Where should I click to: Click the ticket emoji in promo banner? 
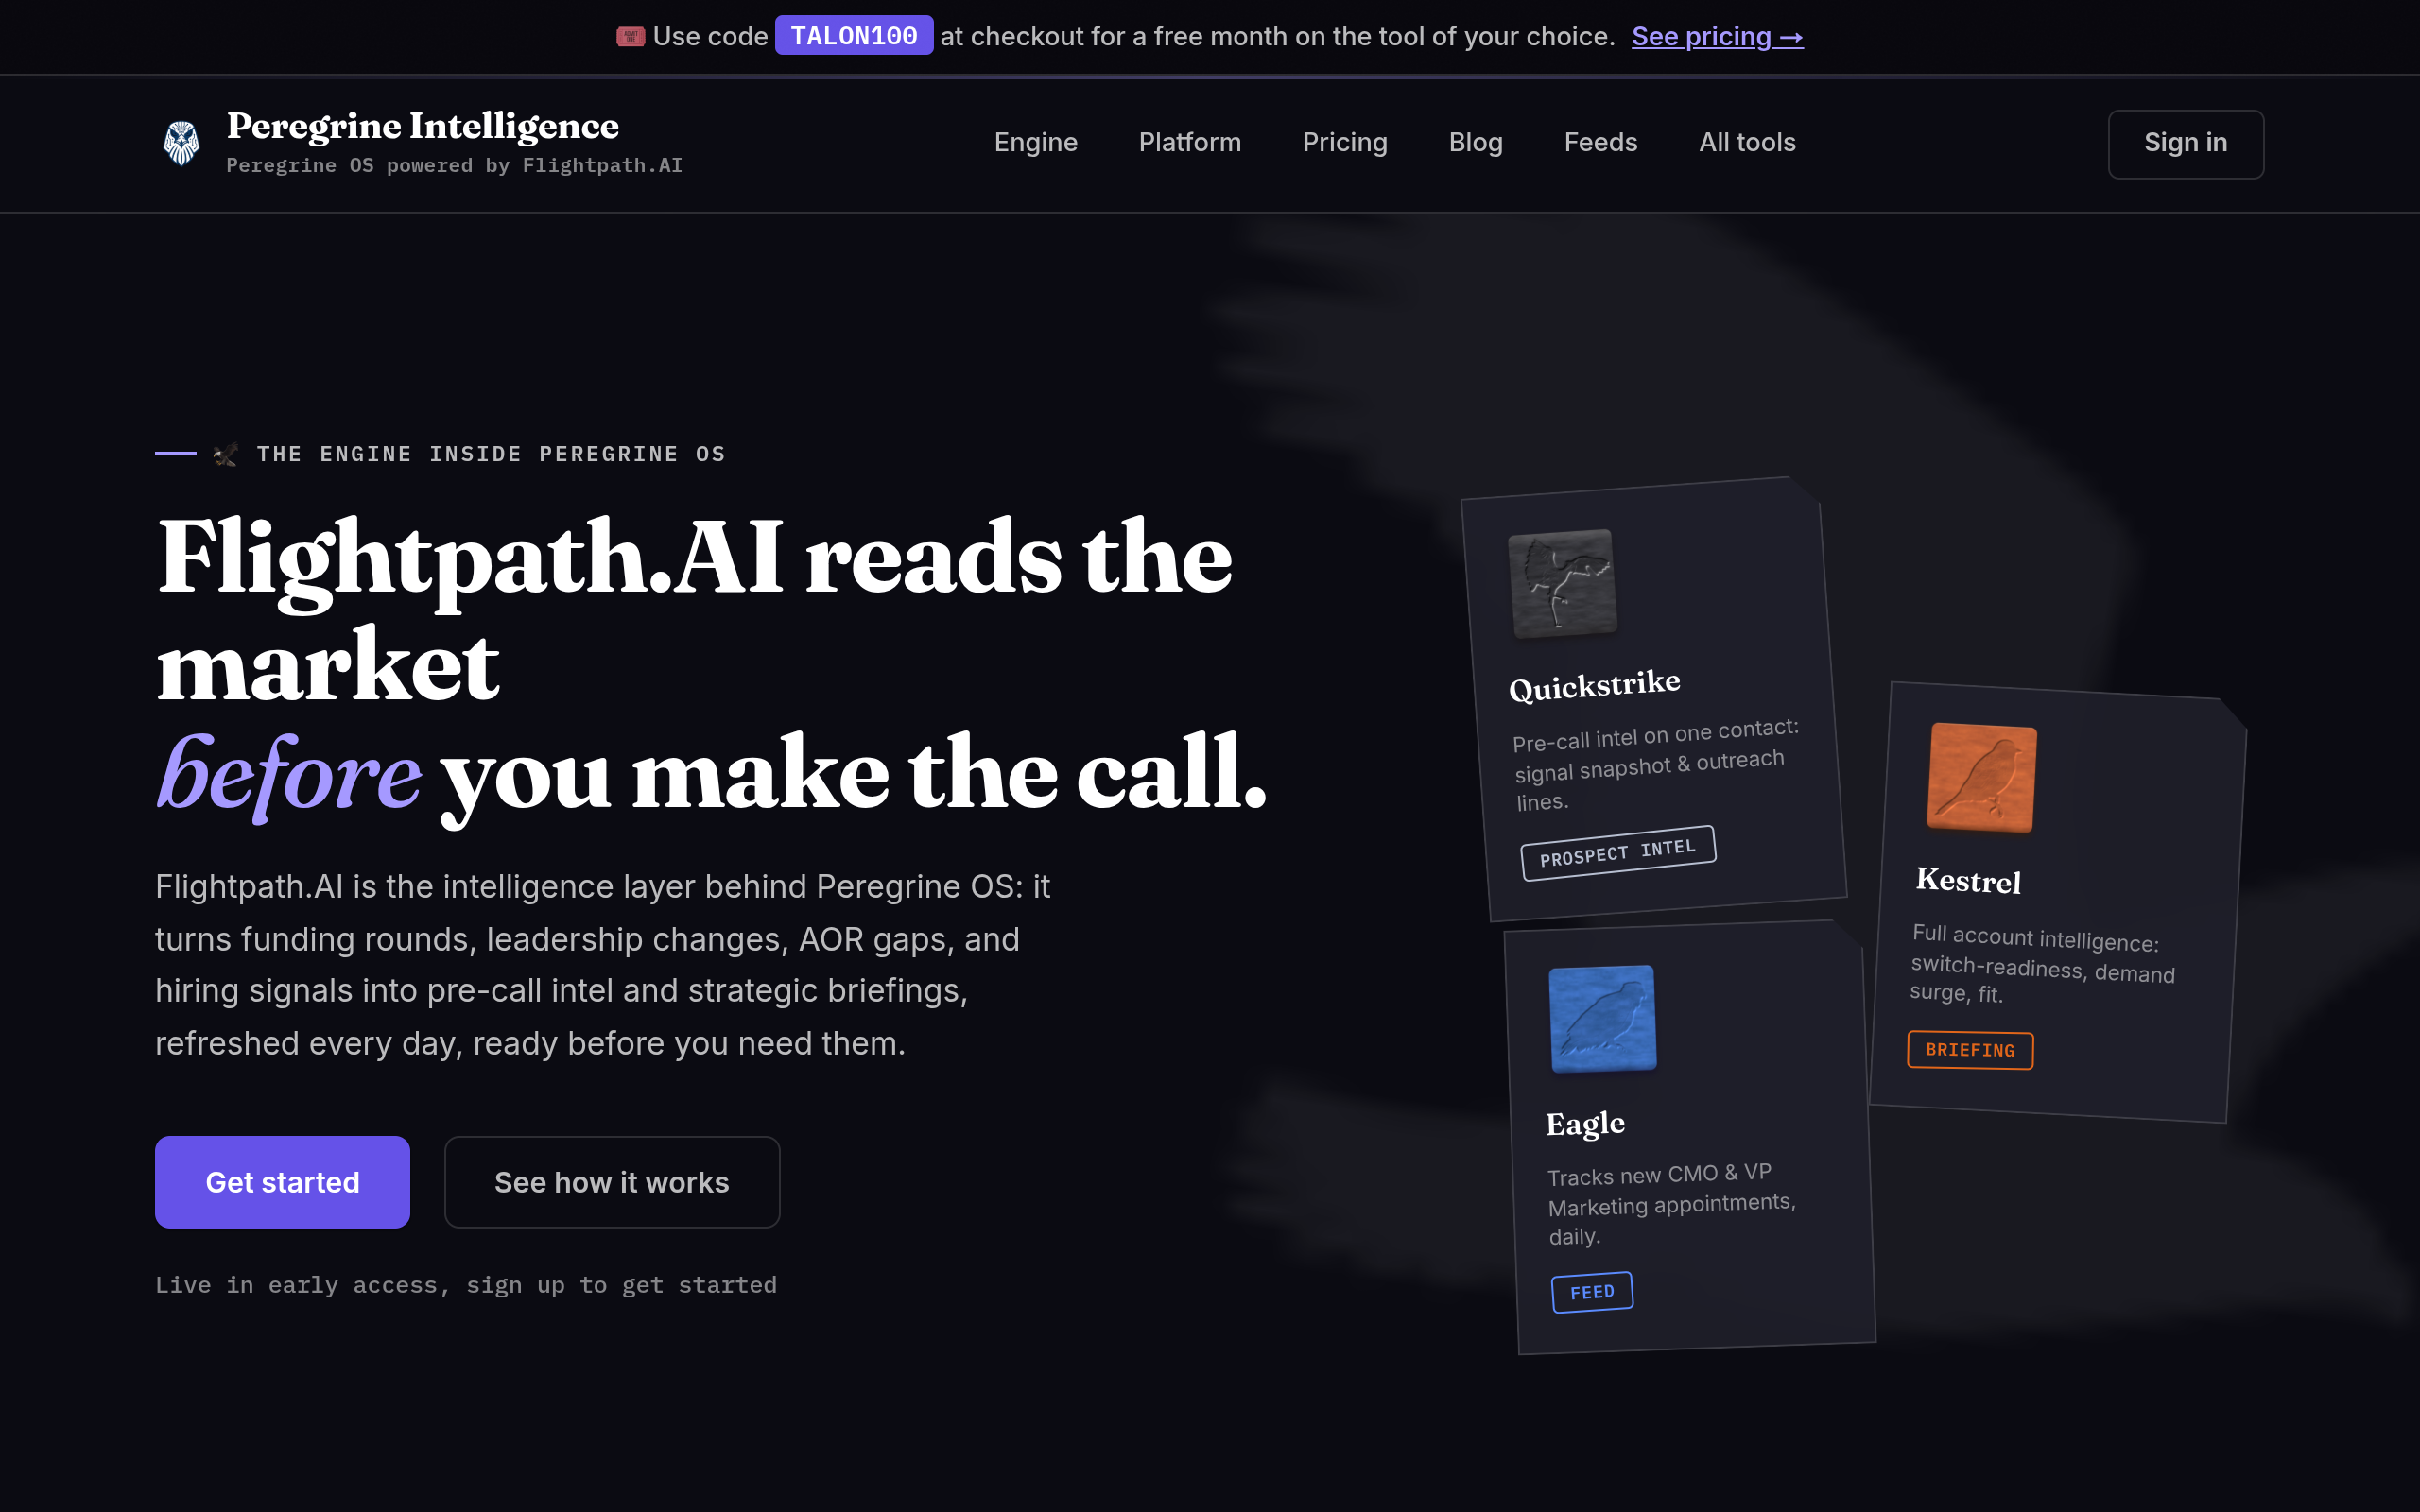pyautogui.click(x=630, y=37)
